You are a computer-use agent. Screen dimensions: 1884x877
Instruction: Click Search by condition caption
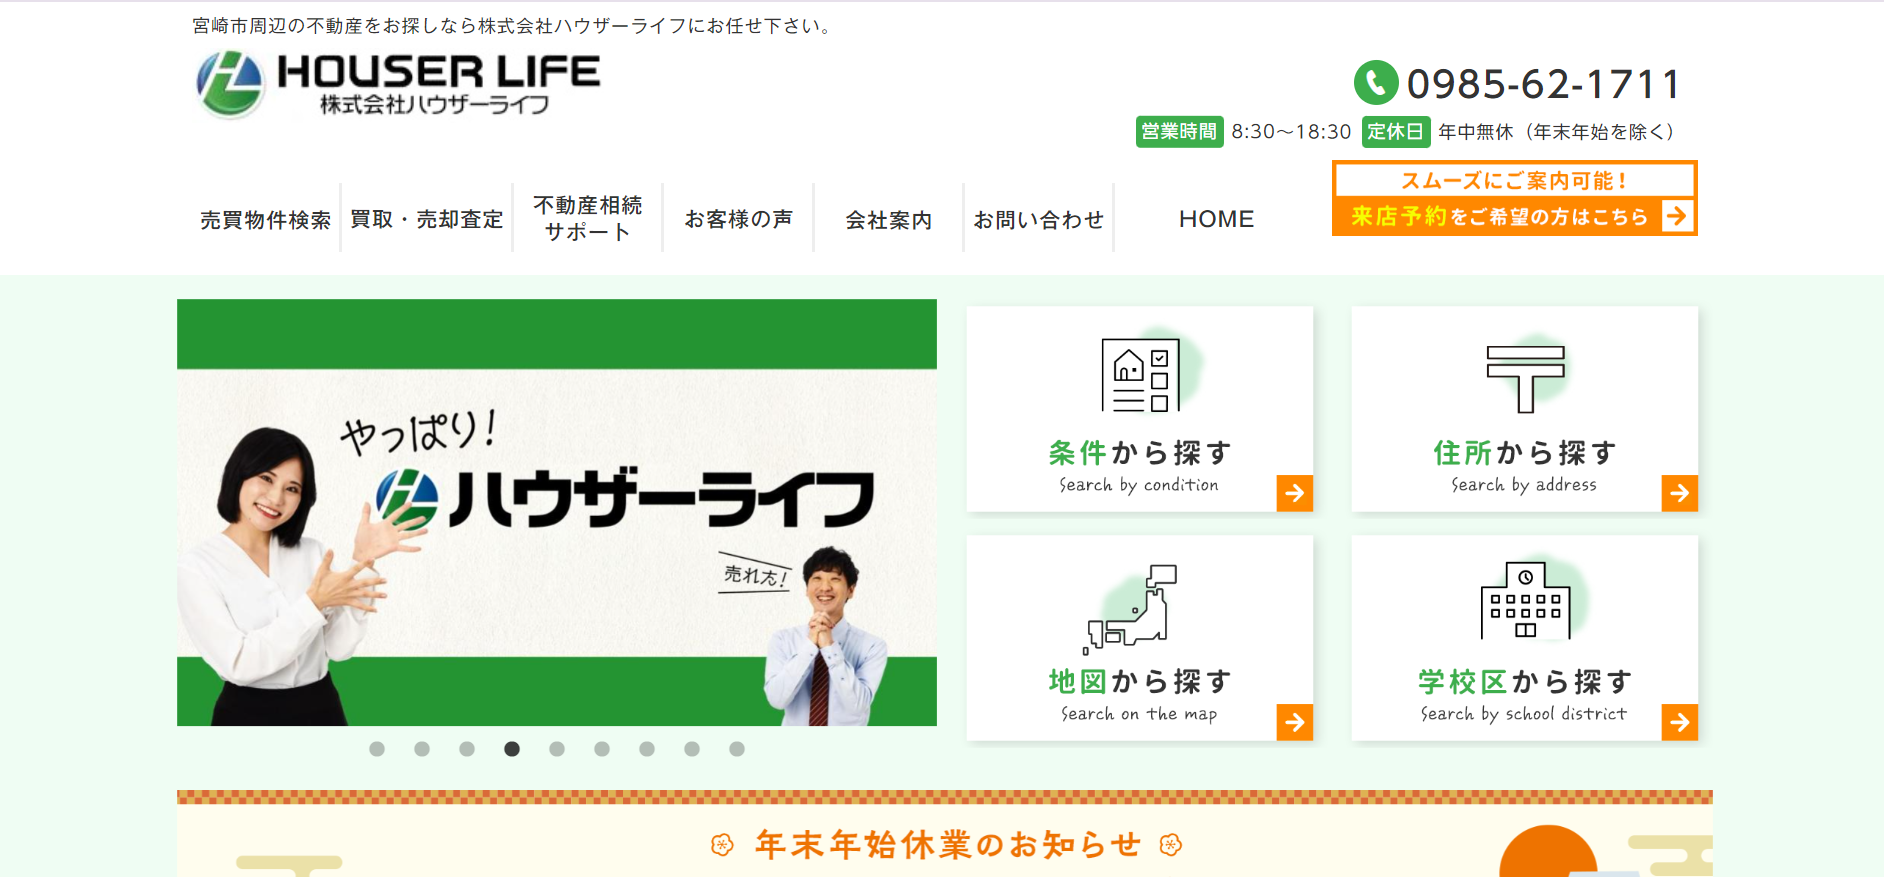1139,485
